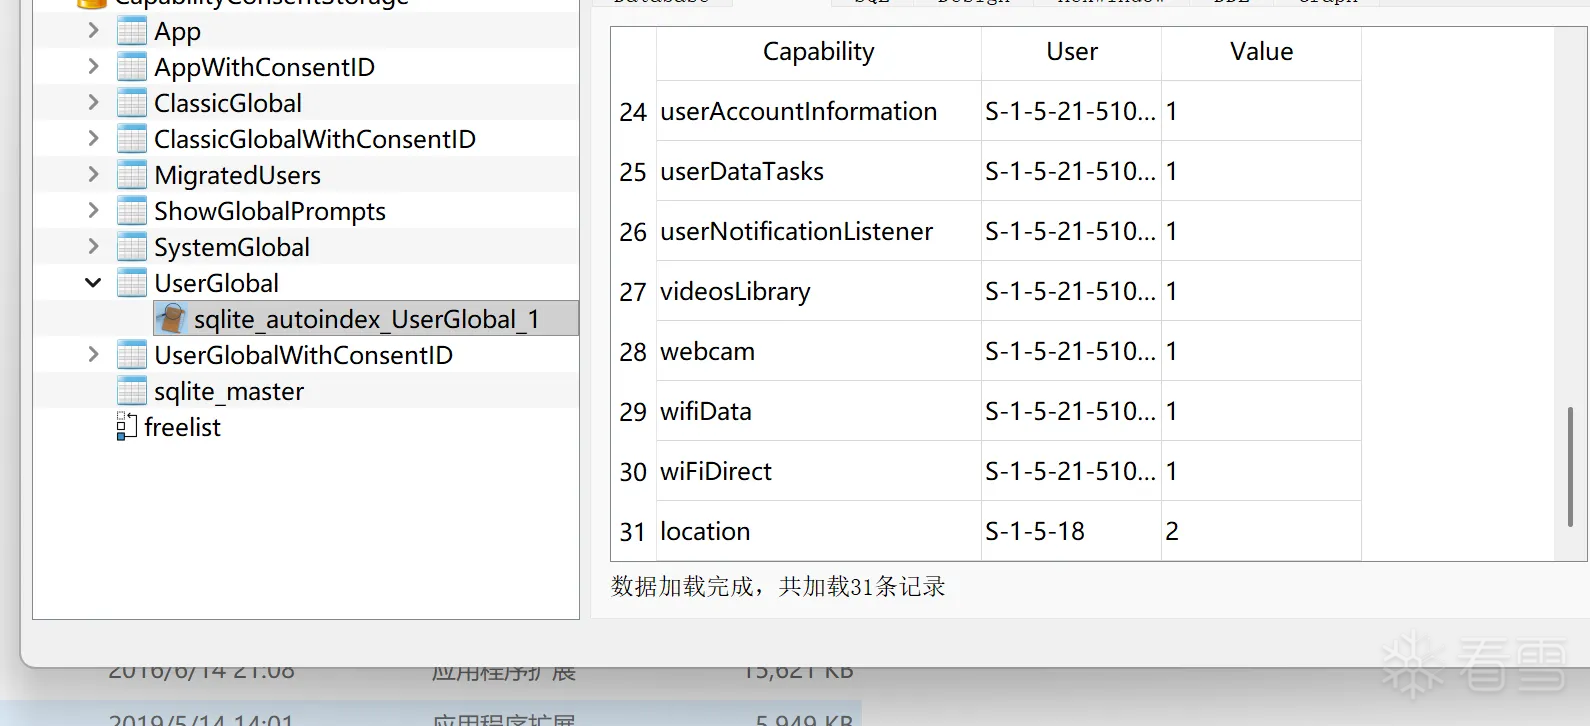Select row 28 webcam capability
Image resolution: width=1590 pixels, height=726 pixels.
click(707, 351)
